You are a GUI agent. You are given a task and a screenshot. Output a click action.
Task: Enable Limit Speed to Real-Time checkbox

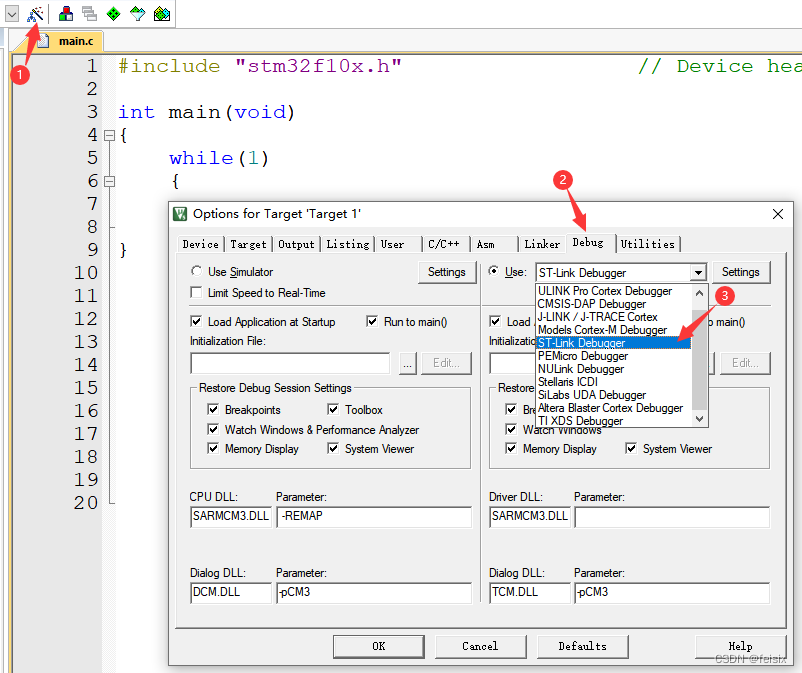(196, 292)
